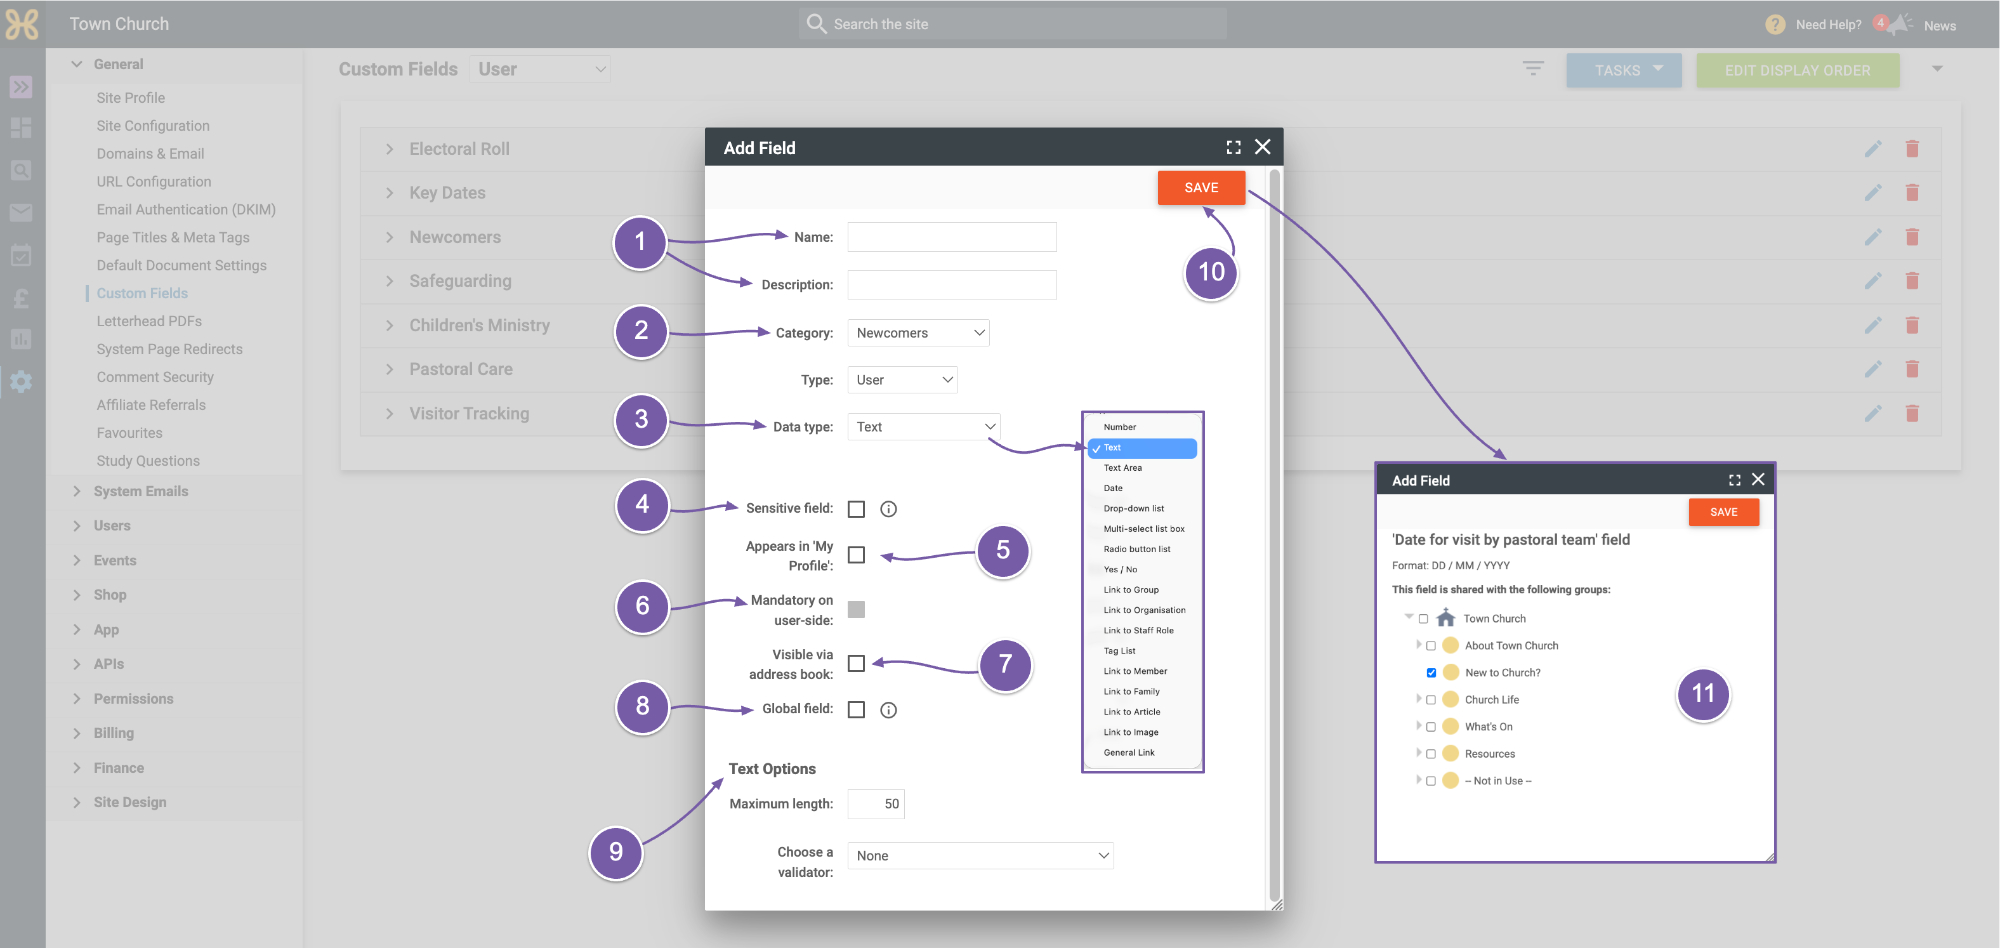Open the filter icon next to Tasks
Viewport: 2000px width, 948px height.
click(1533, 69)
